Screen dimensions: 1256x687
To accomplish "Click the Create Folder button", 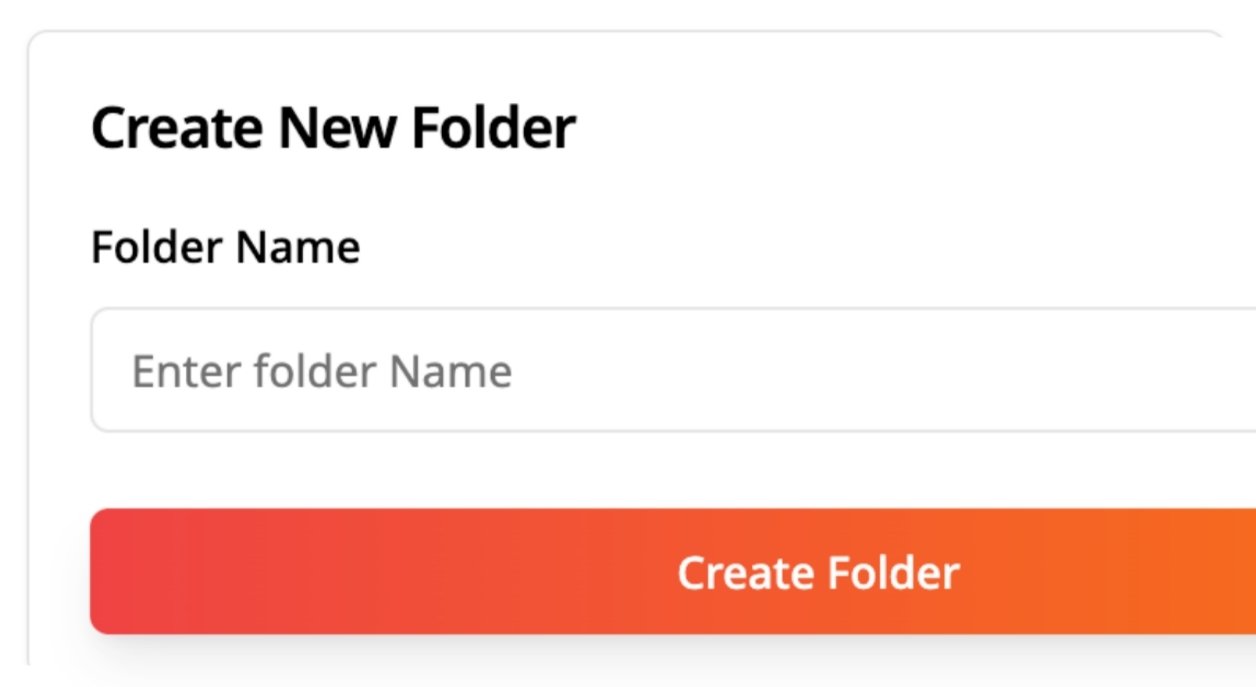I will (673, 571).
